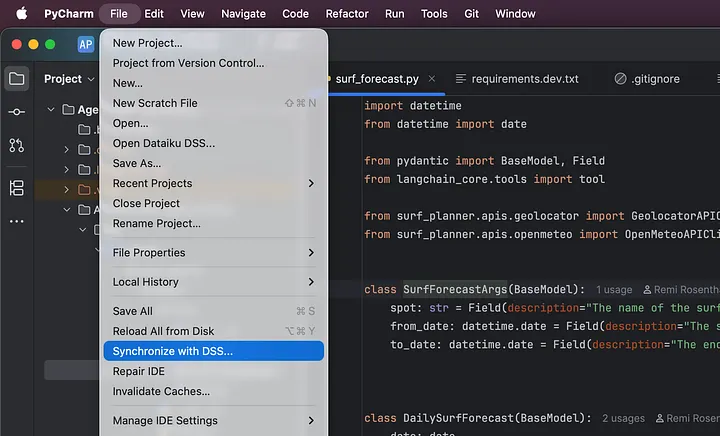This screenshot has height=436, width=720.
Task: Open the Refactor menu
Action: pos(347,14)
